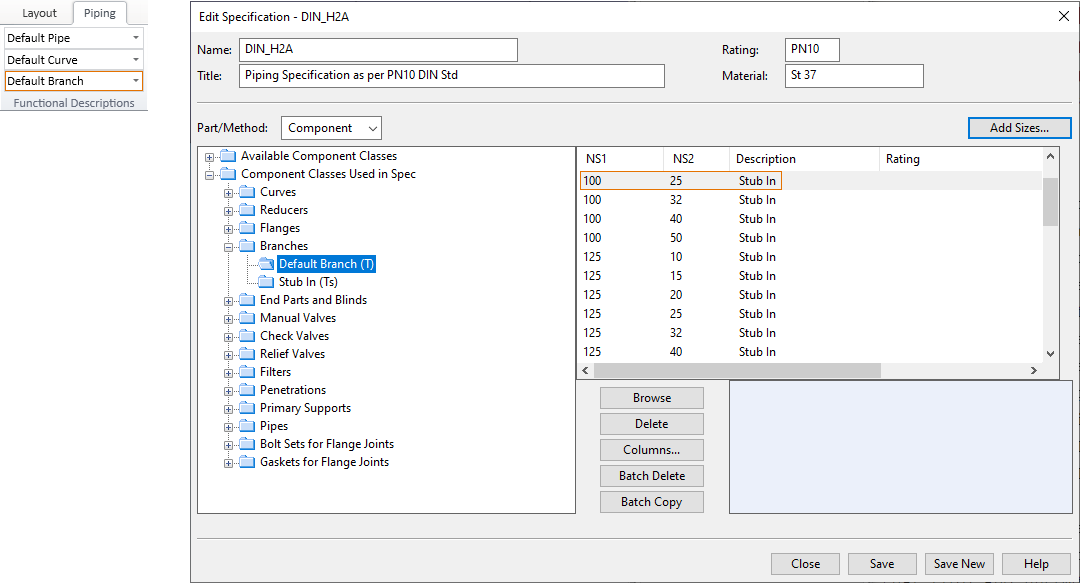Screen dimensions: 1080x583
Task: Click the Batch Copy button
Action: 652,502
